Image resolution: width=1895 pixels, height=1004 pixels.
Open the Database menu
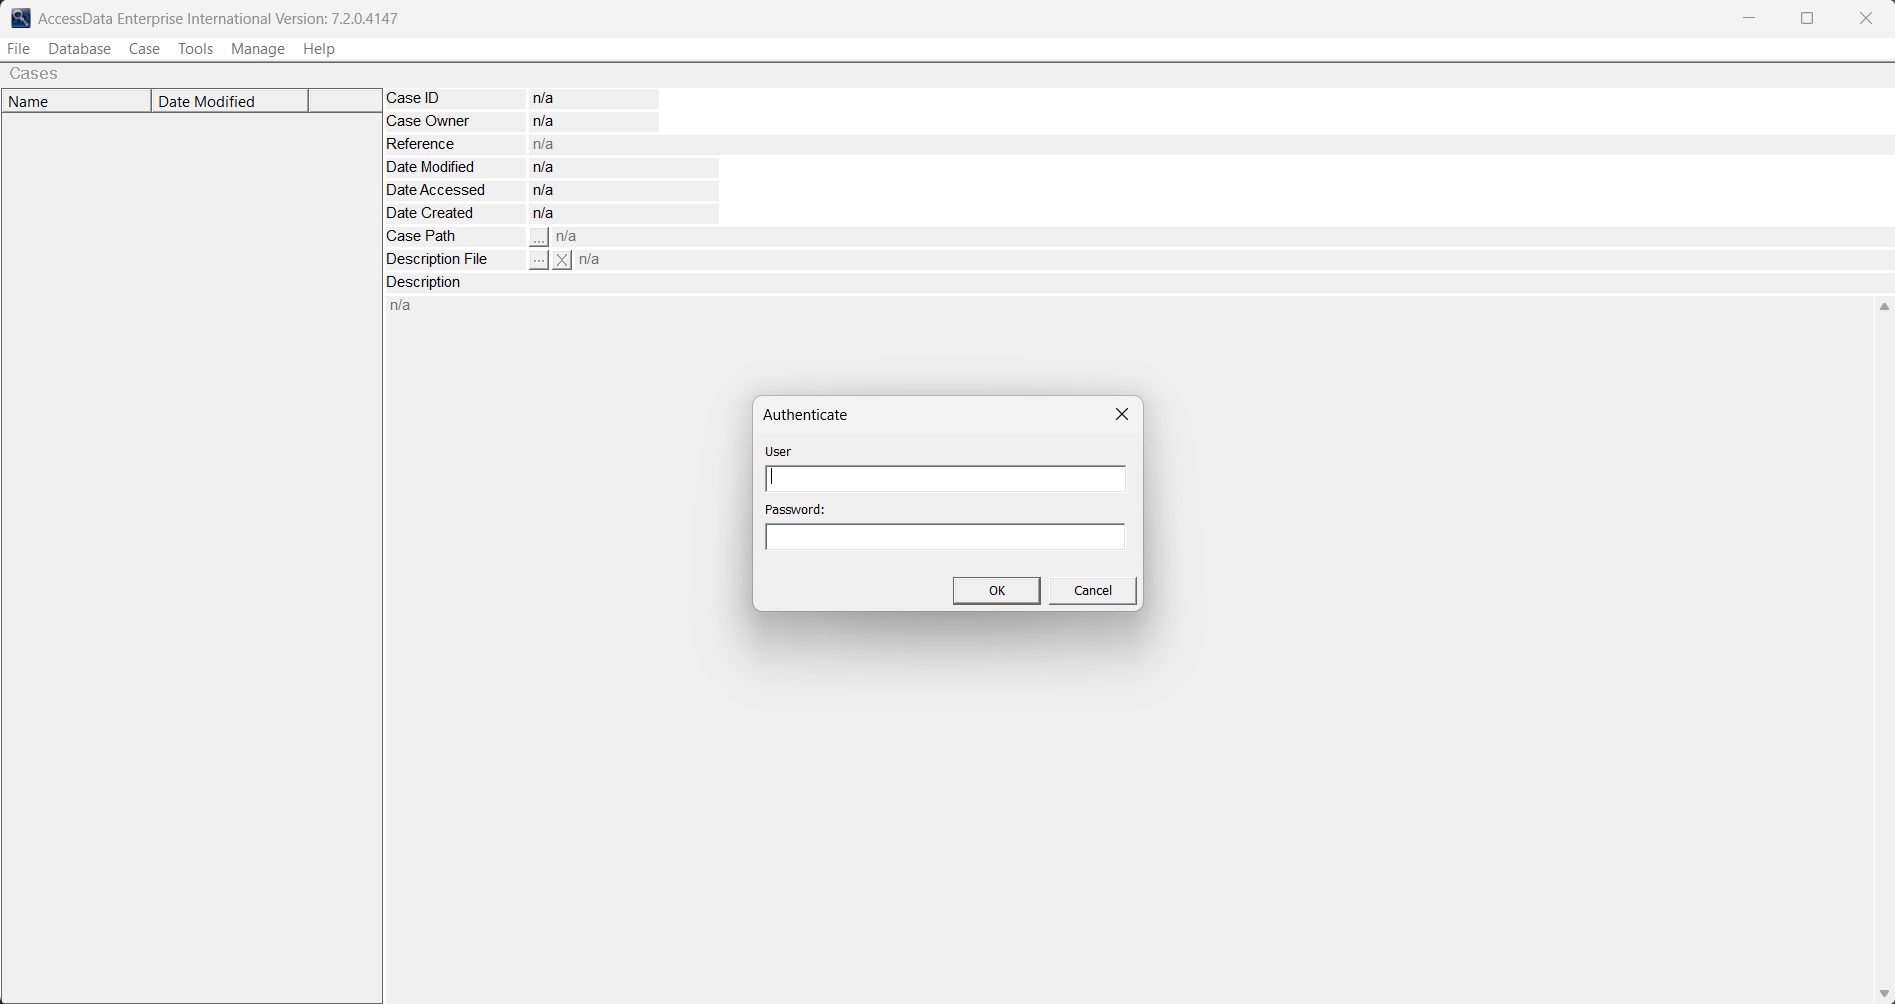79,49
